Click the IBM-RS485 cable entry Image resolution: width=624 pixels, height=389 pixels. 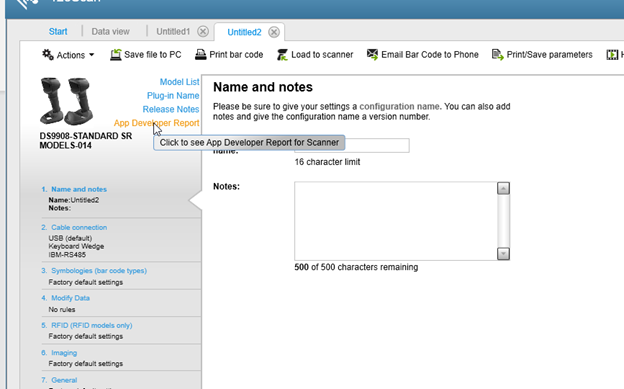coord(67,255)
